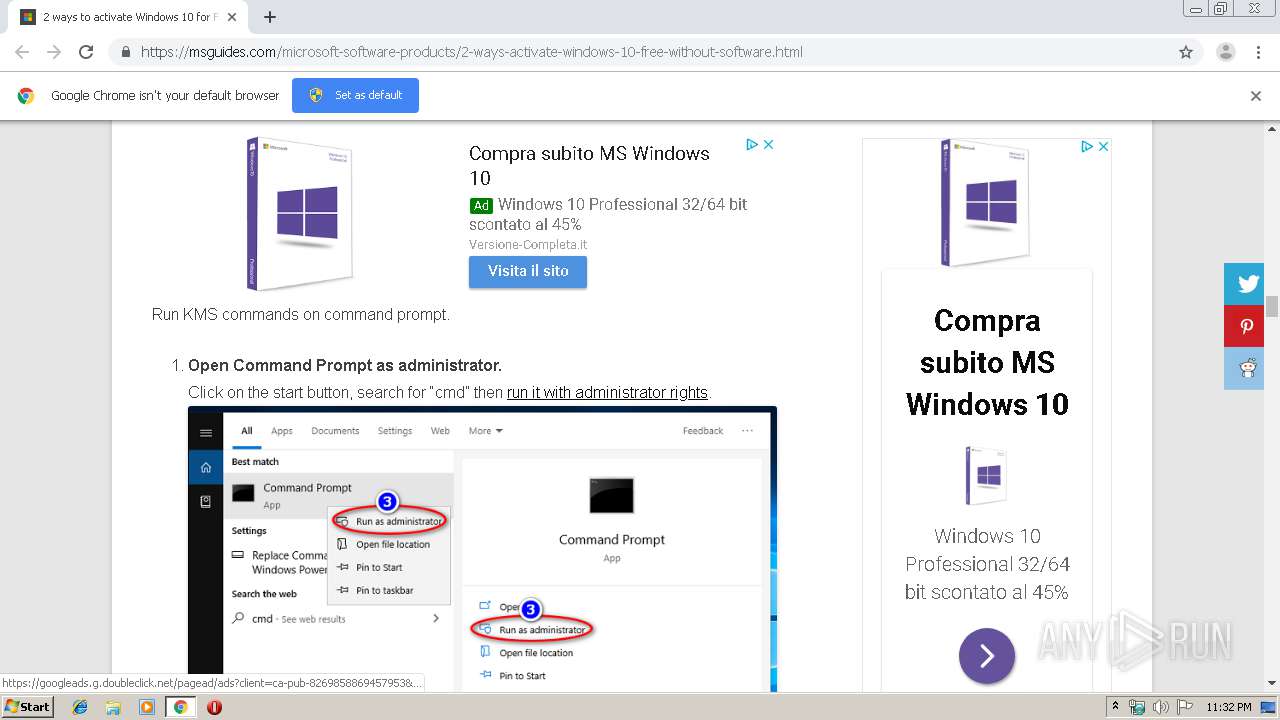Open the volume tray icon
Viewport: 1280px width, 720px height.
(x=1160, y=707)
